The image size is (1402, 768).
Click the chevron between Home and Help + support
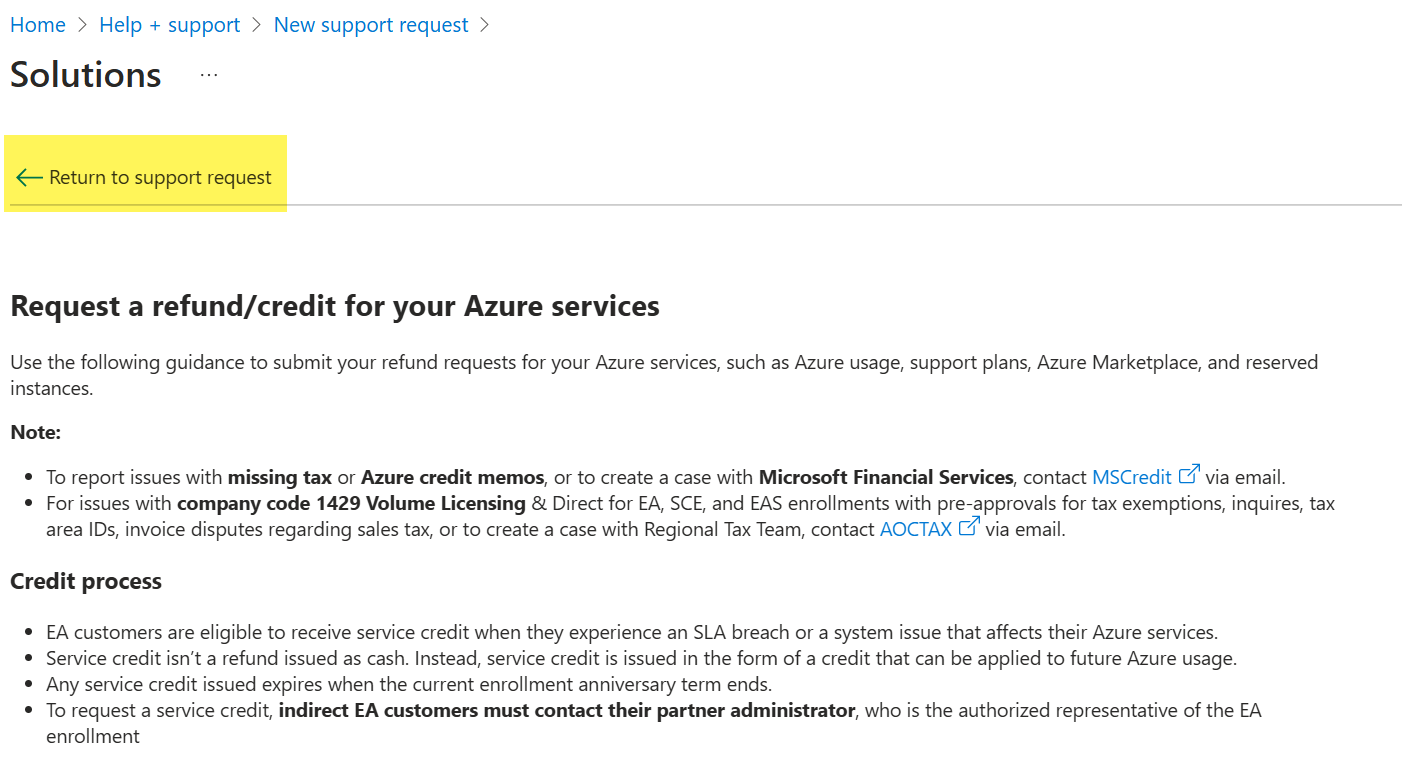tap(80, 24)
